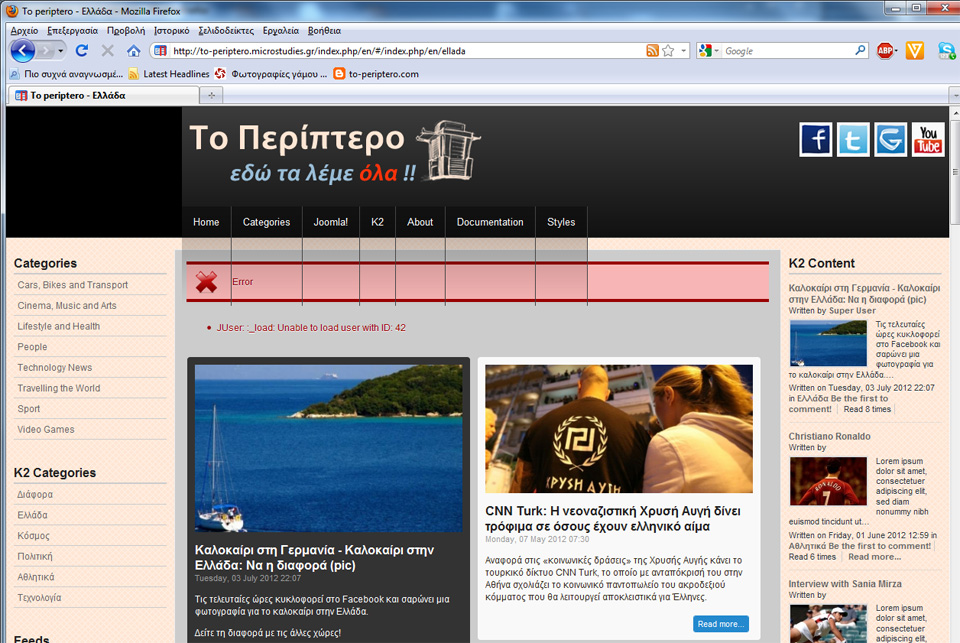Open Interview with Sania Mirza title
This screenshot has height=643, width=960.
845,584
